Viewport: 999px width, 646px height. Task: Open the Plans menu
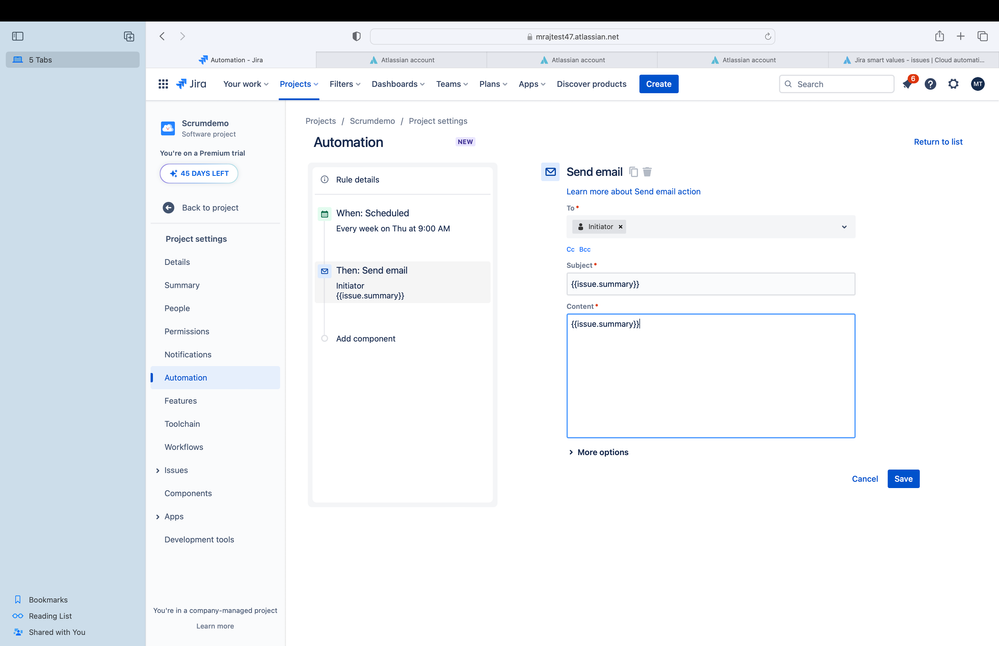493,84
